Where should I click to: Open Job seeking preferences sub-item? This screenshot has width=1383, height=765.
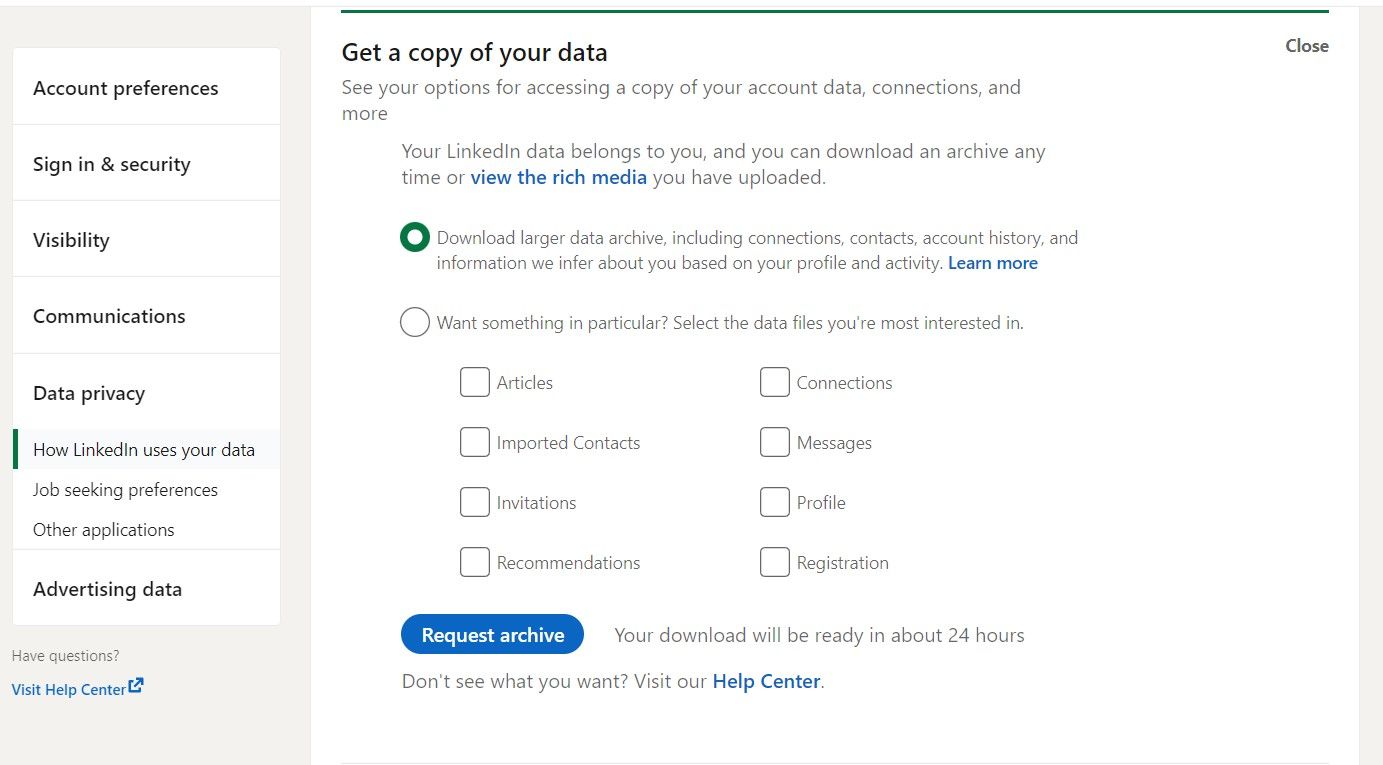click(125, 490)
